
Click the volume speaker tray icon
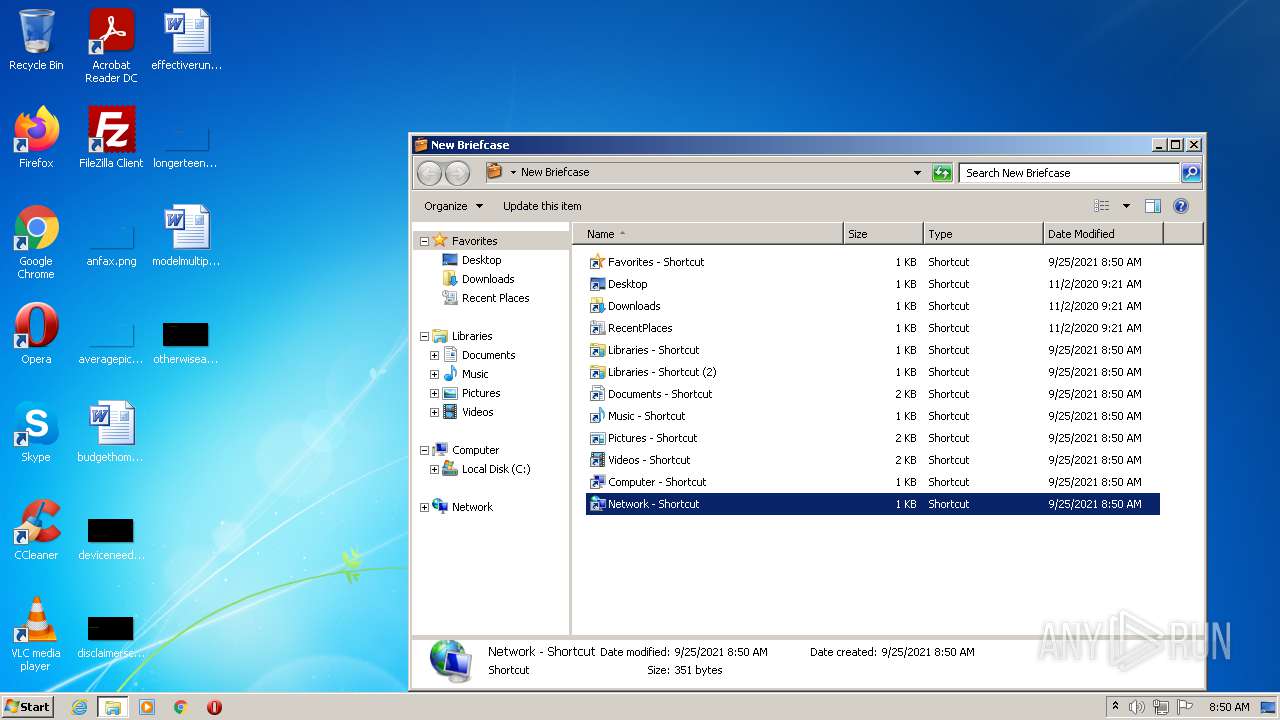tap(1136, 707)
